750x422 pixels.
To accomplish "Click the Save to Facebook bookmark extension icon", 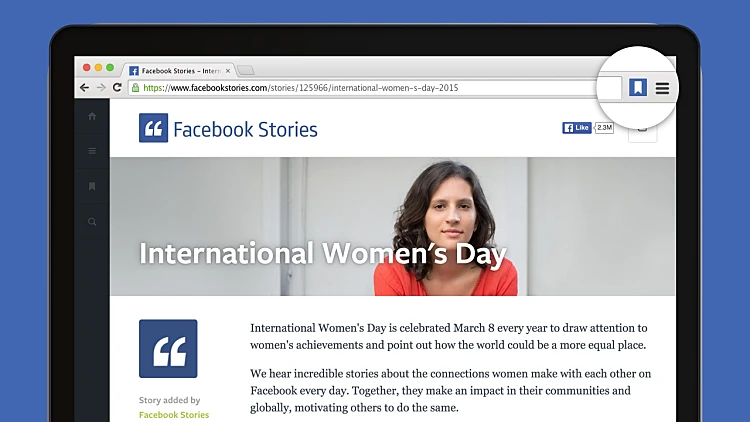I will point(638,88).
